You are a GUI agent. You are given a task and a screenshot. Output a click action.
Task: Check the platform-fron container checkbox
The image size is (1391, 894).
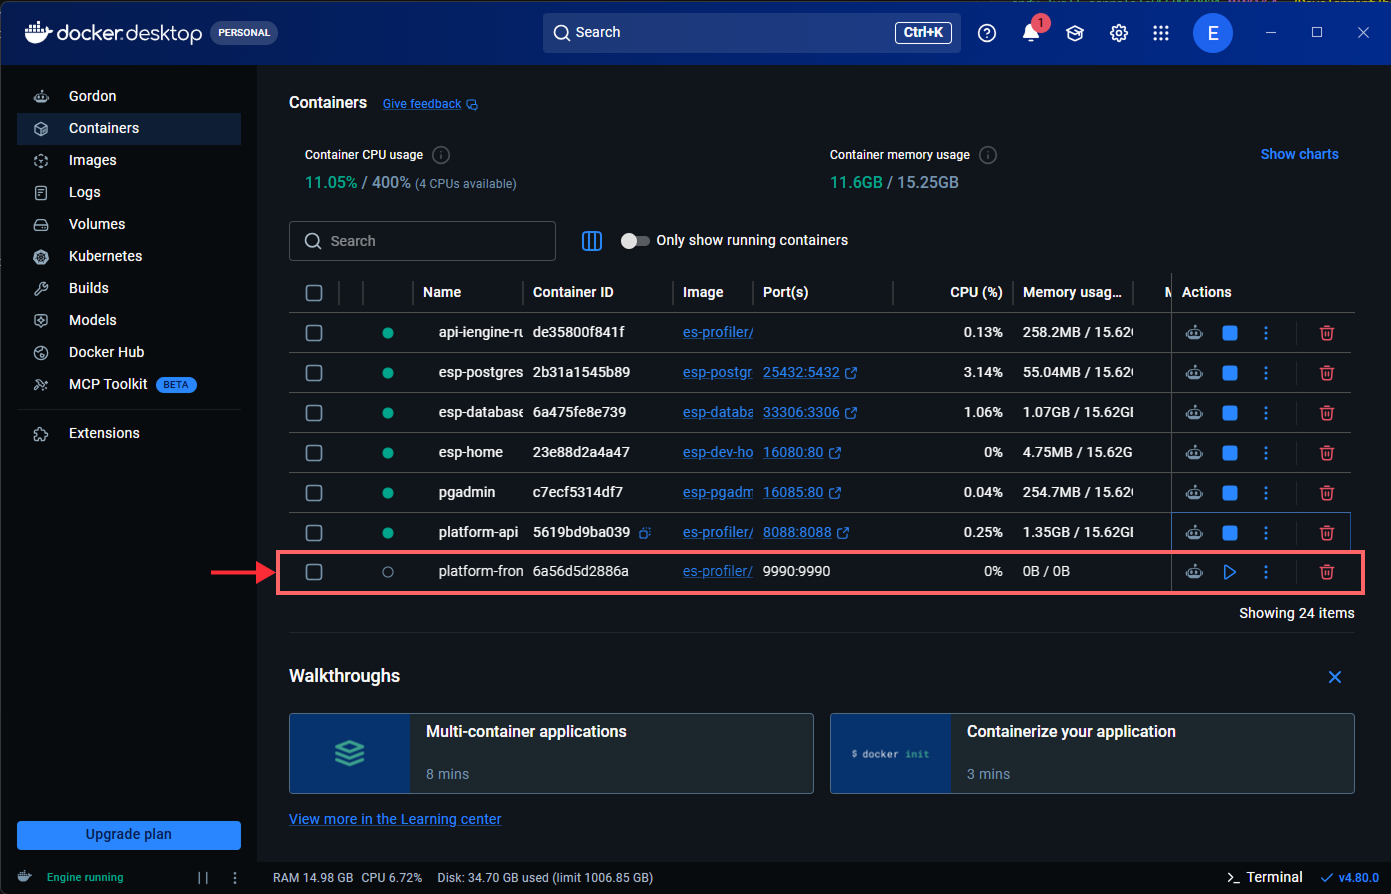pyautogui.click(x=314, y=572)
